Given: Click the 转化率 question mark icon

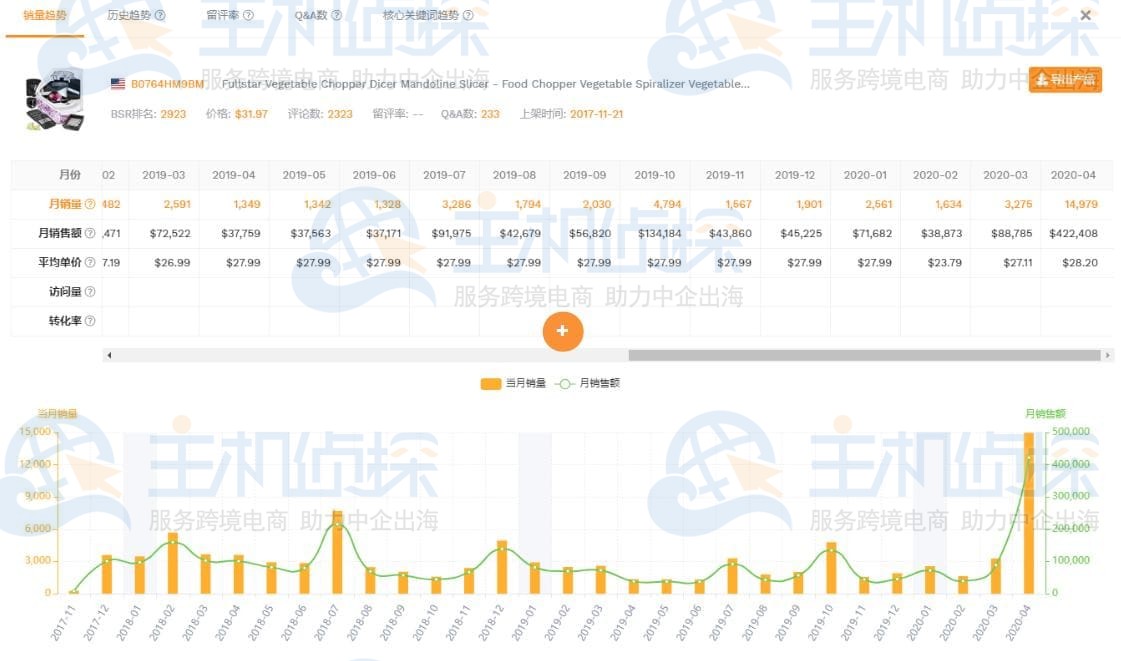Looking at the screenshot, I should (90, 320).
